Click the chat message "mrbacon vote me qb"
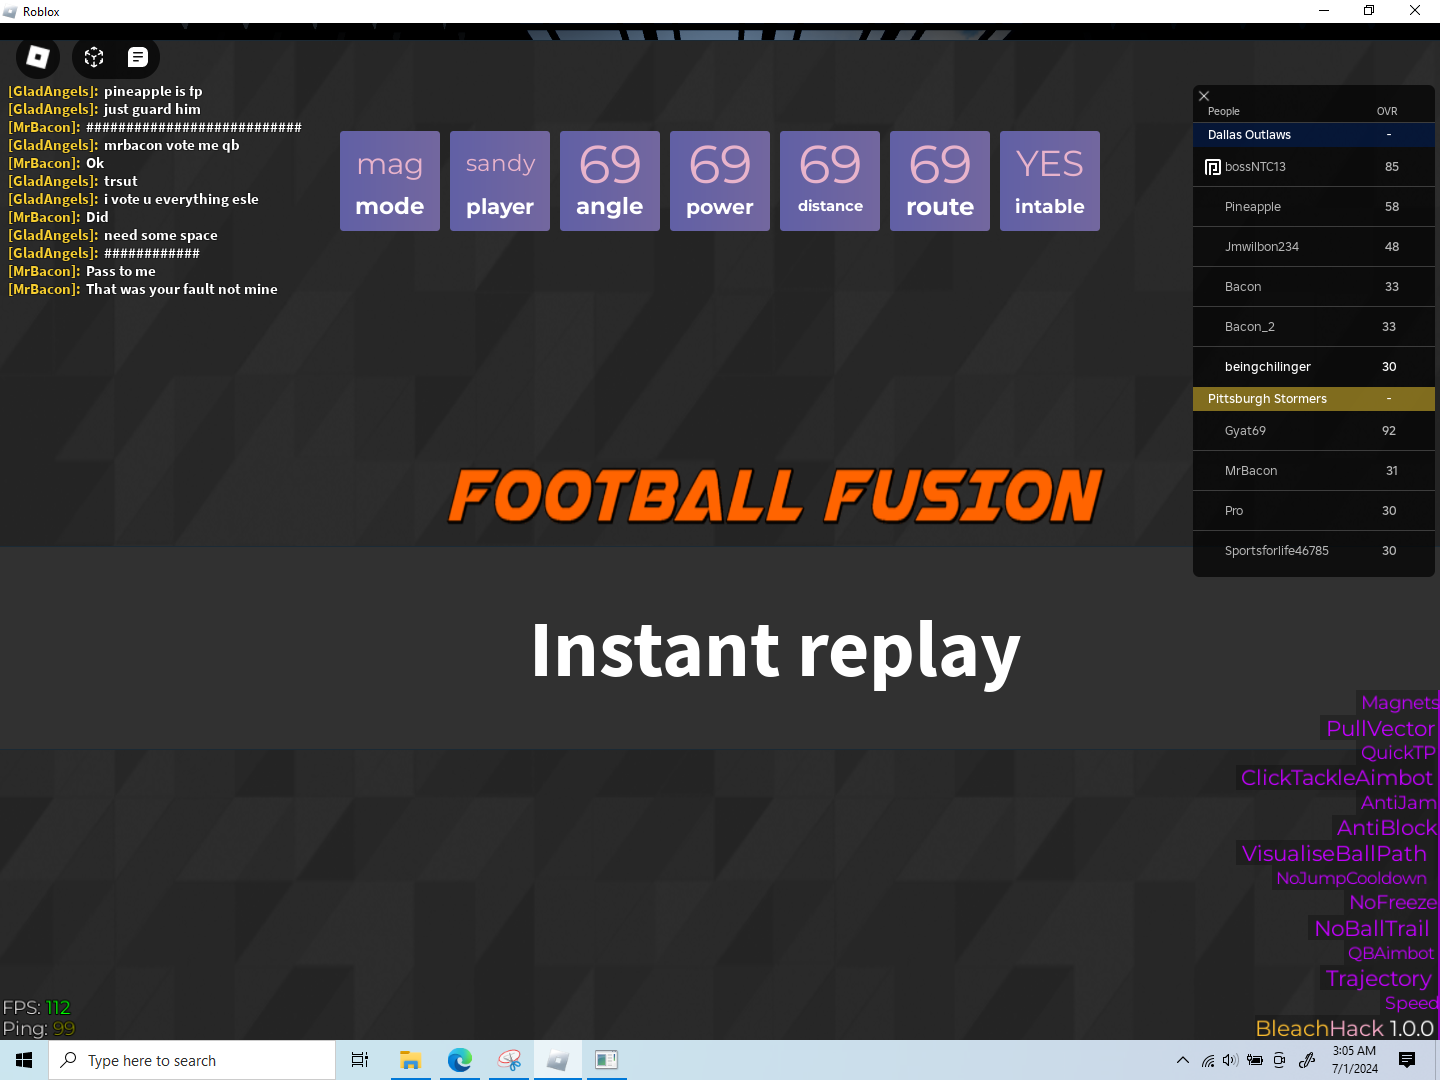The width and height of the screenshot is (1440, 1080). pyautogui.click(x=171, y=145)
